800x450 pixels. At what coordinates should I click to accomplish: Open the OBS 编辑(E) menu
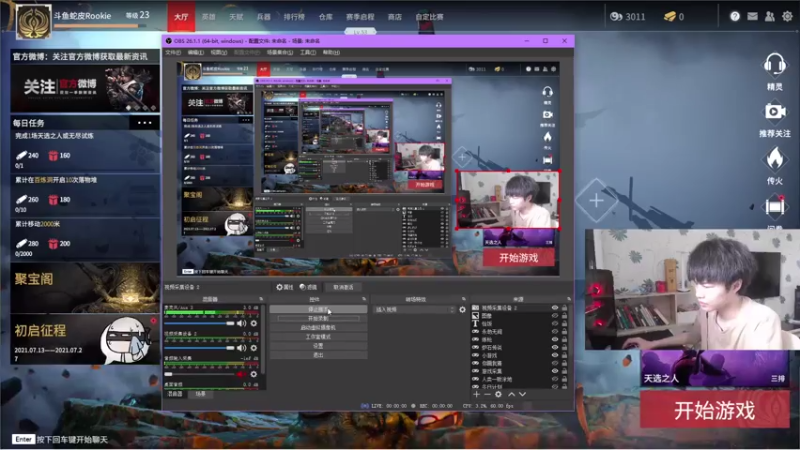(196, 53)
